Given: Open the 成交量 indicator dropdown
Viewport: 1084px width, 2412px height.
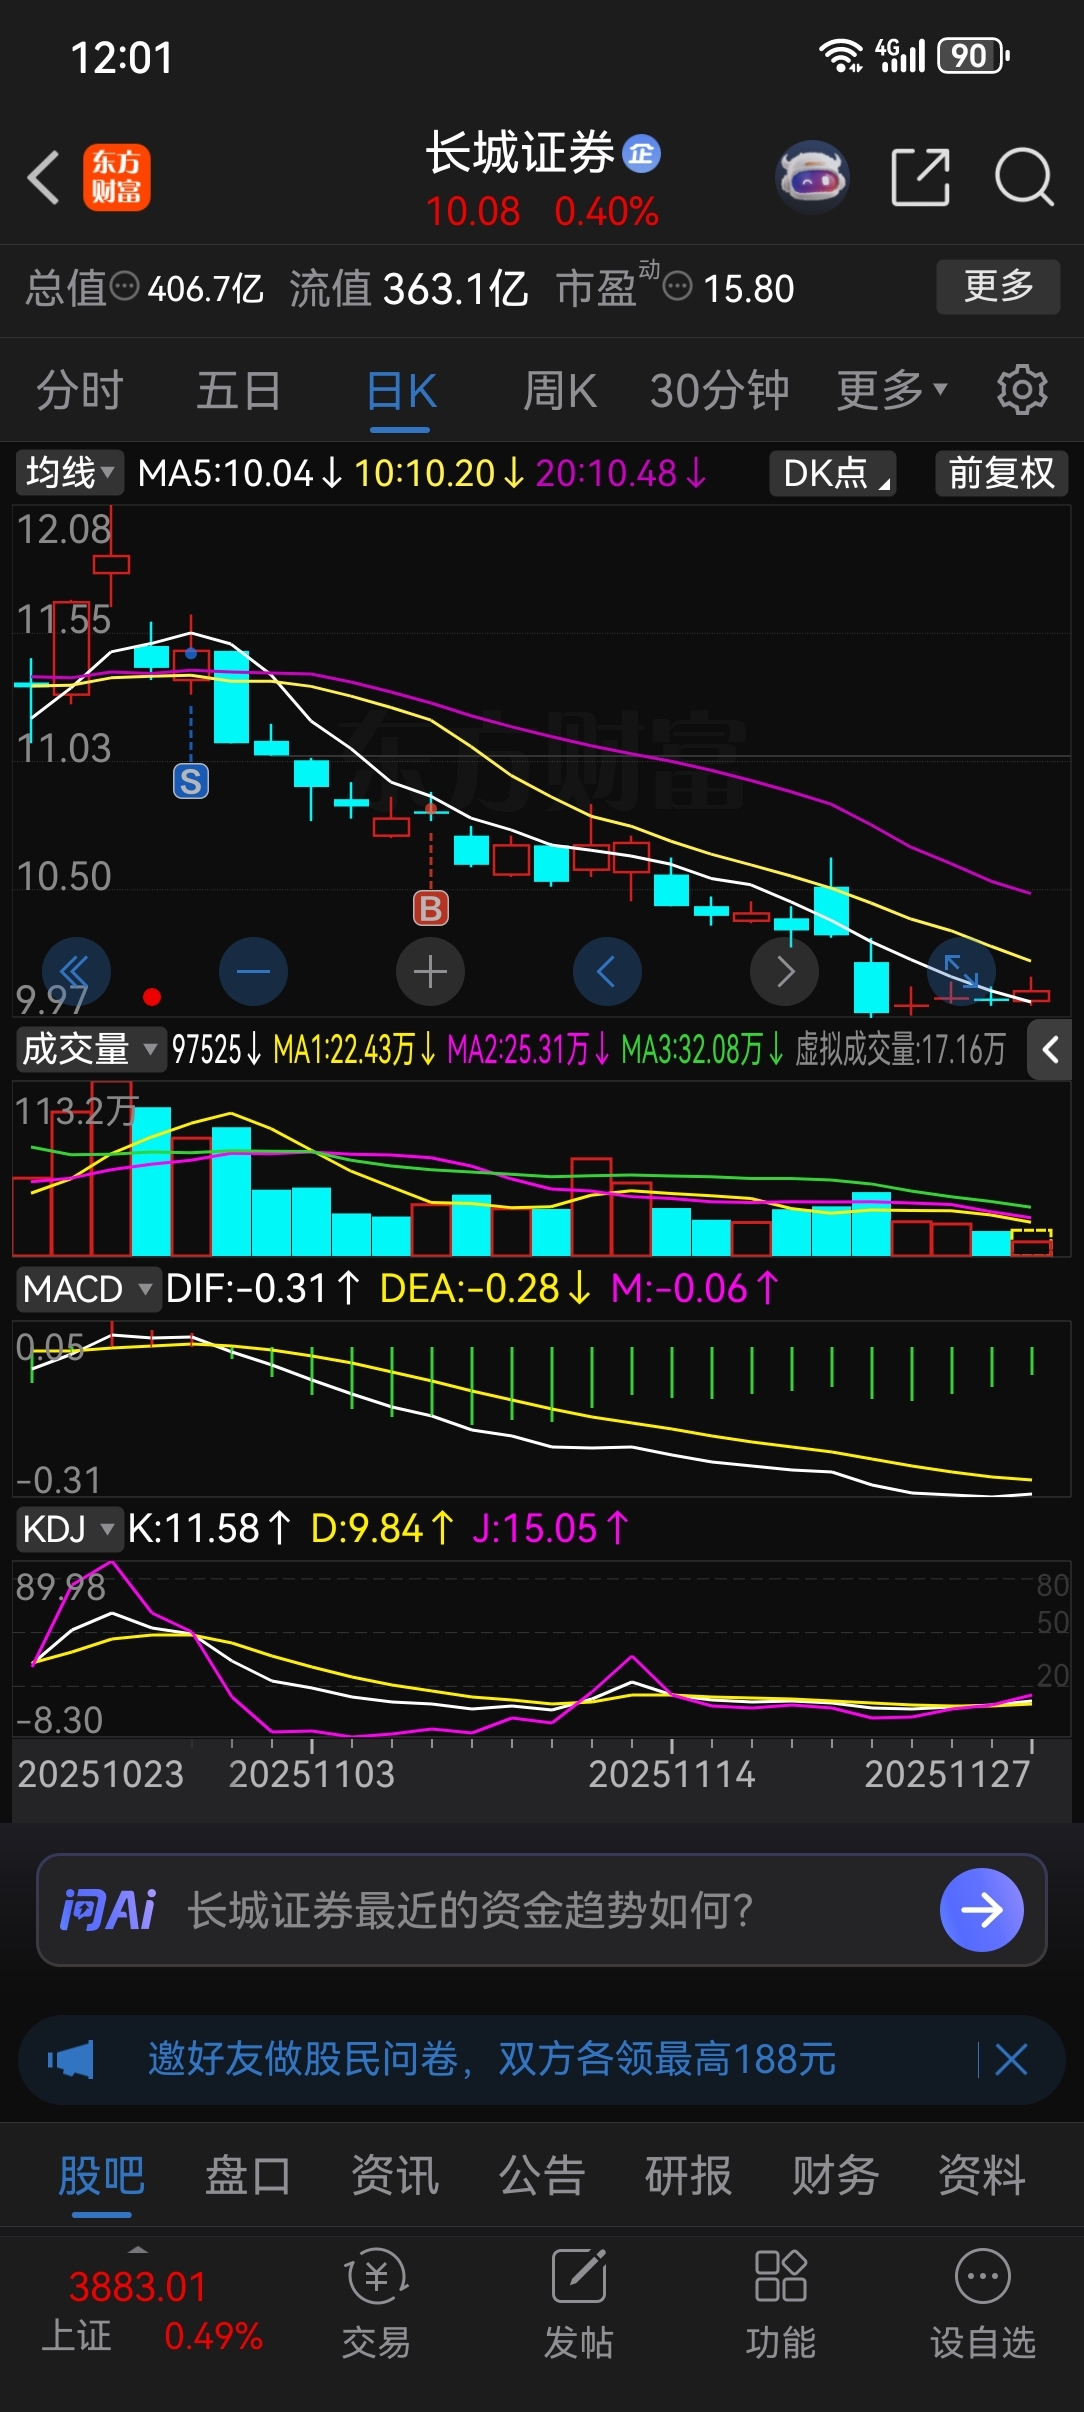Looking at the screenshot, I should [x=90, y=1049].
